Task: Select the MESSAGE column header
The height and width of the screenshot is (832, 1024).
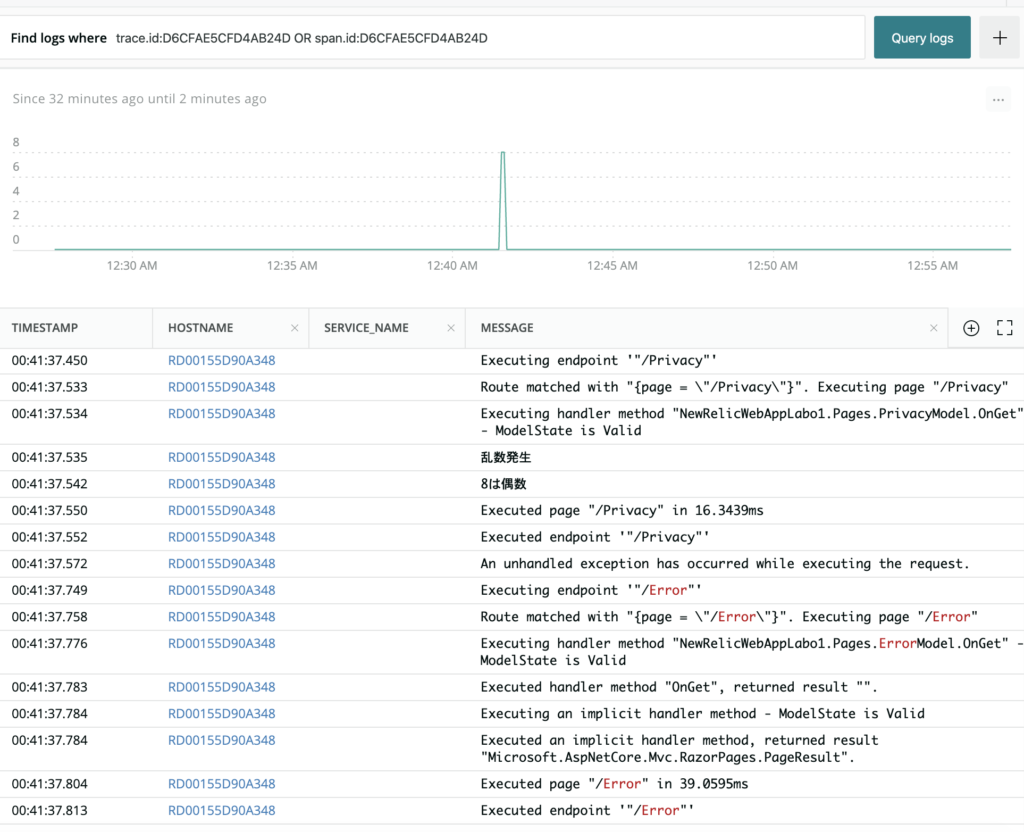Action: coord(507,328)
